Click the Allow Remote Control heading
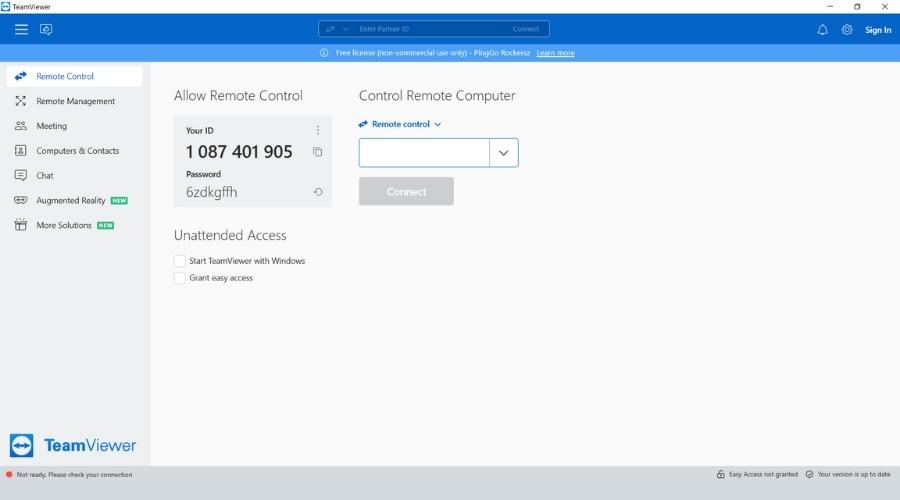 pos(238,96)
